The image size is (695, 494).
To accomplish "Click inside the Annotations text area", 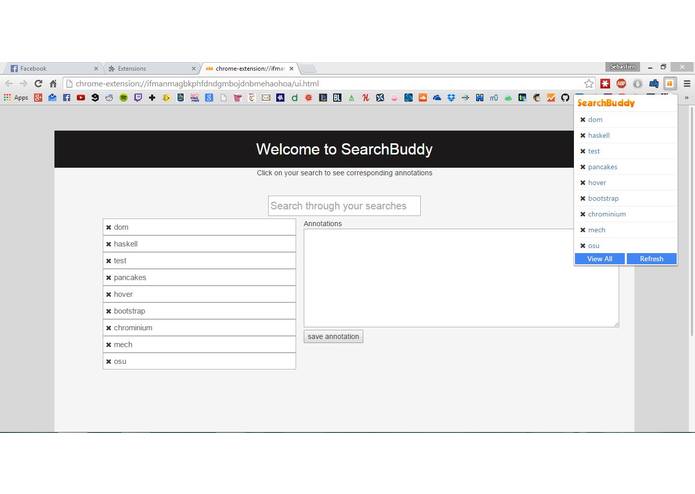I will pos(461,278).
